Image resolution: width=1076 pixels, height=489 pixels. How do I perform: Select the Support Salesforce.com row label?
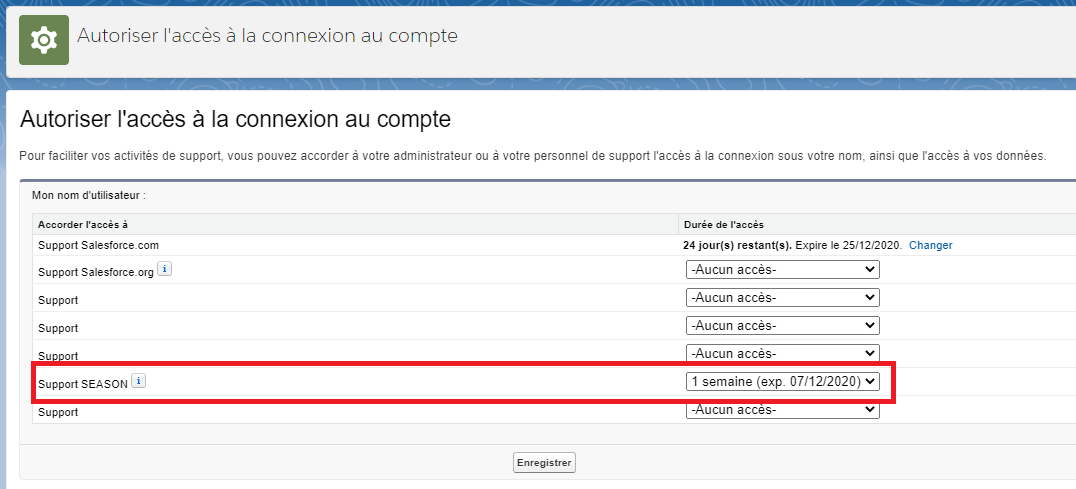point(99,245)
